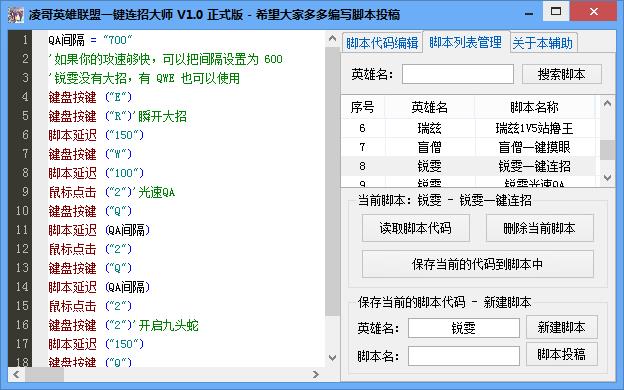Image resolution: width=624 pixels, height=390 pixels.
Task: Click line number 10 in gutter
Action: [x=21, y=211]
